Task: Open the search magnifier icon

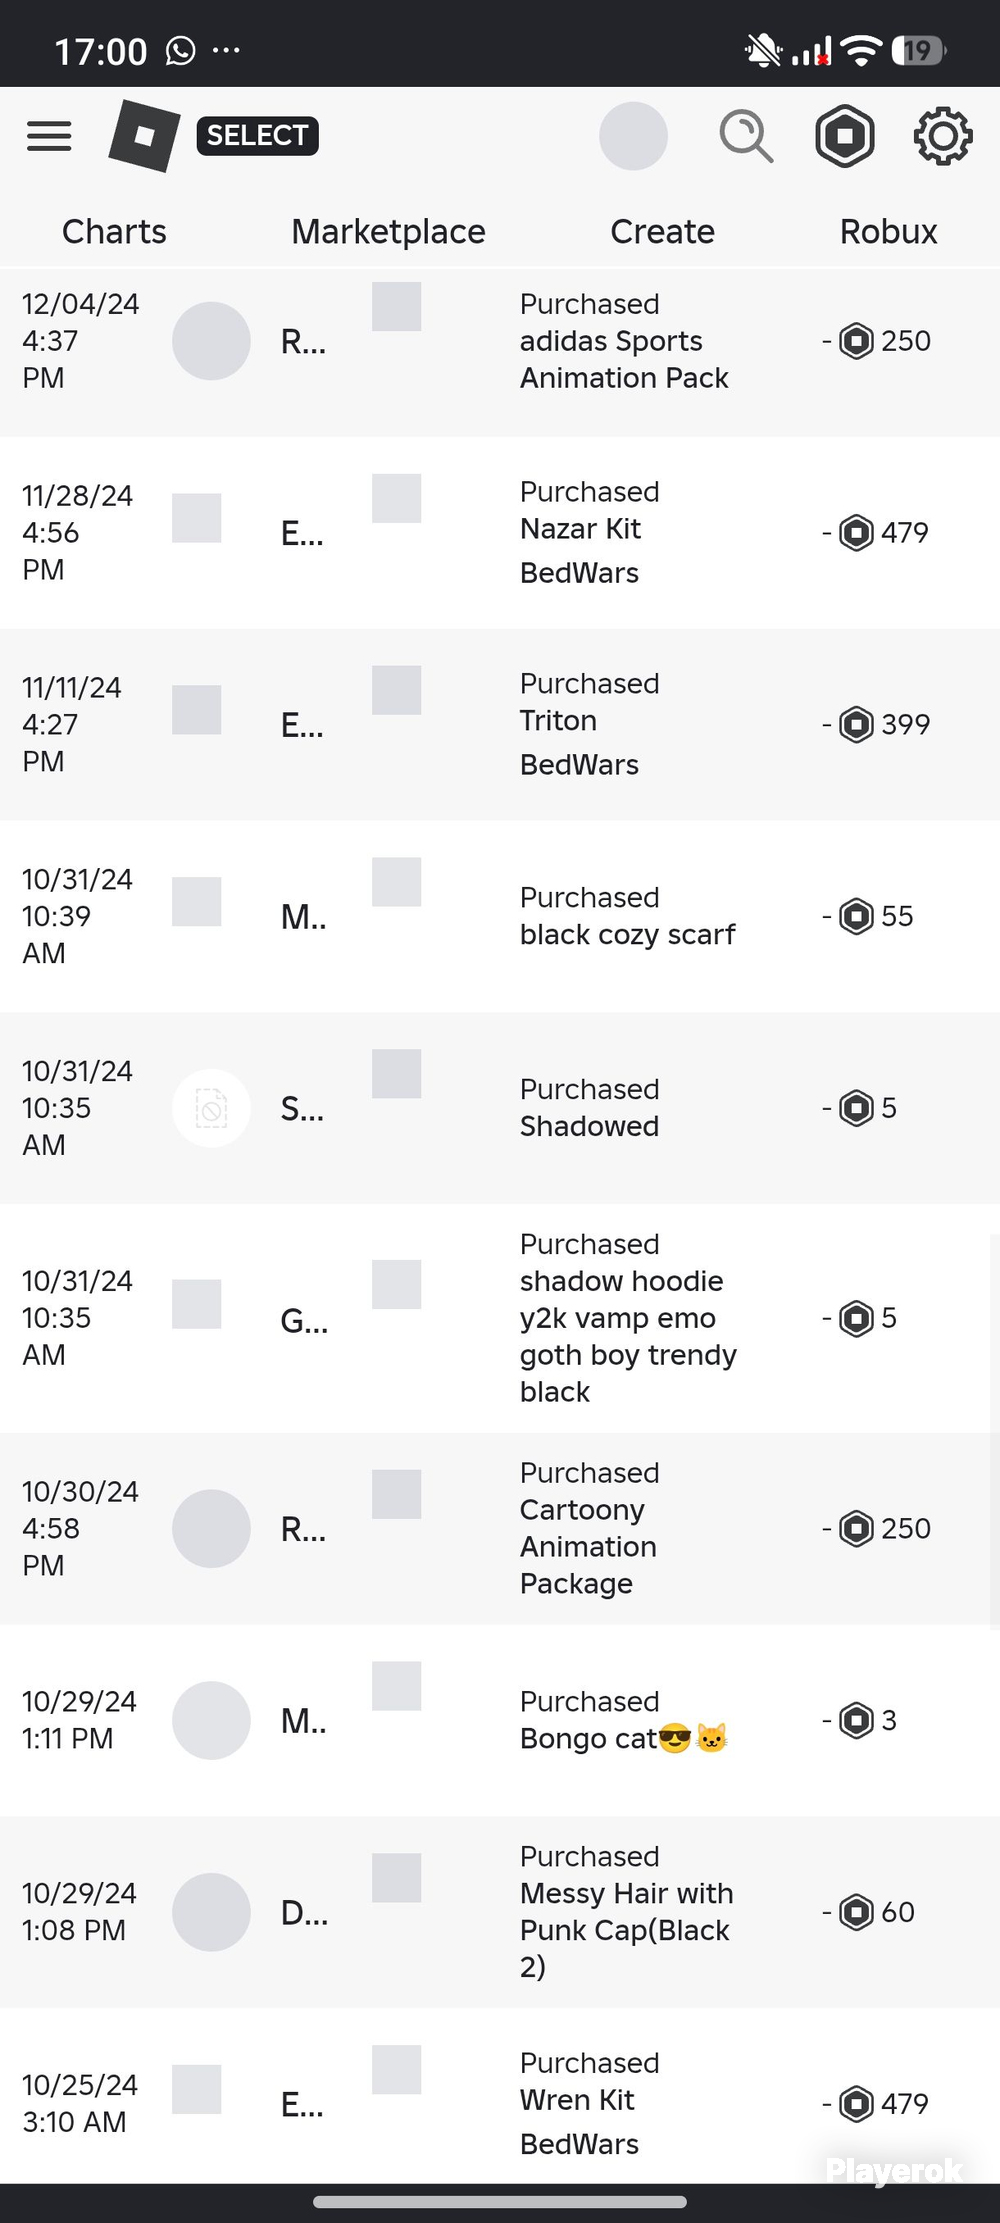Action: tap(746, 136)
